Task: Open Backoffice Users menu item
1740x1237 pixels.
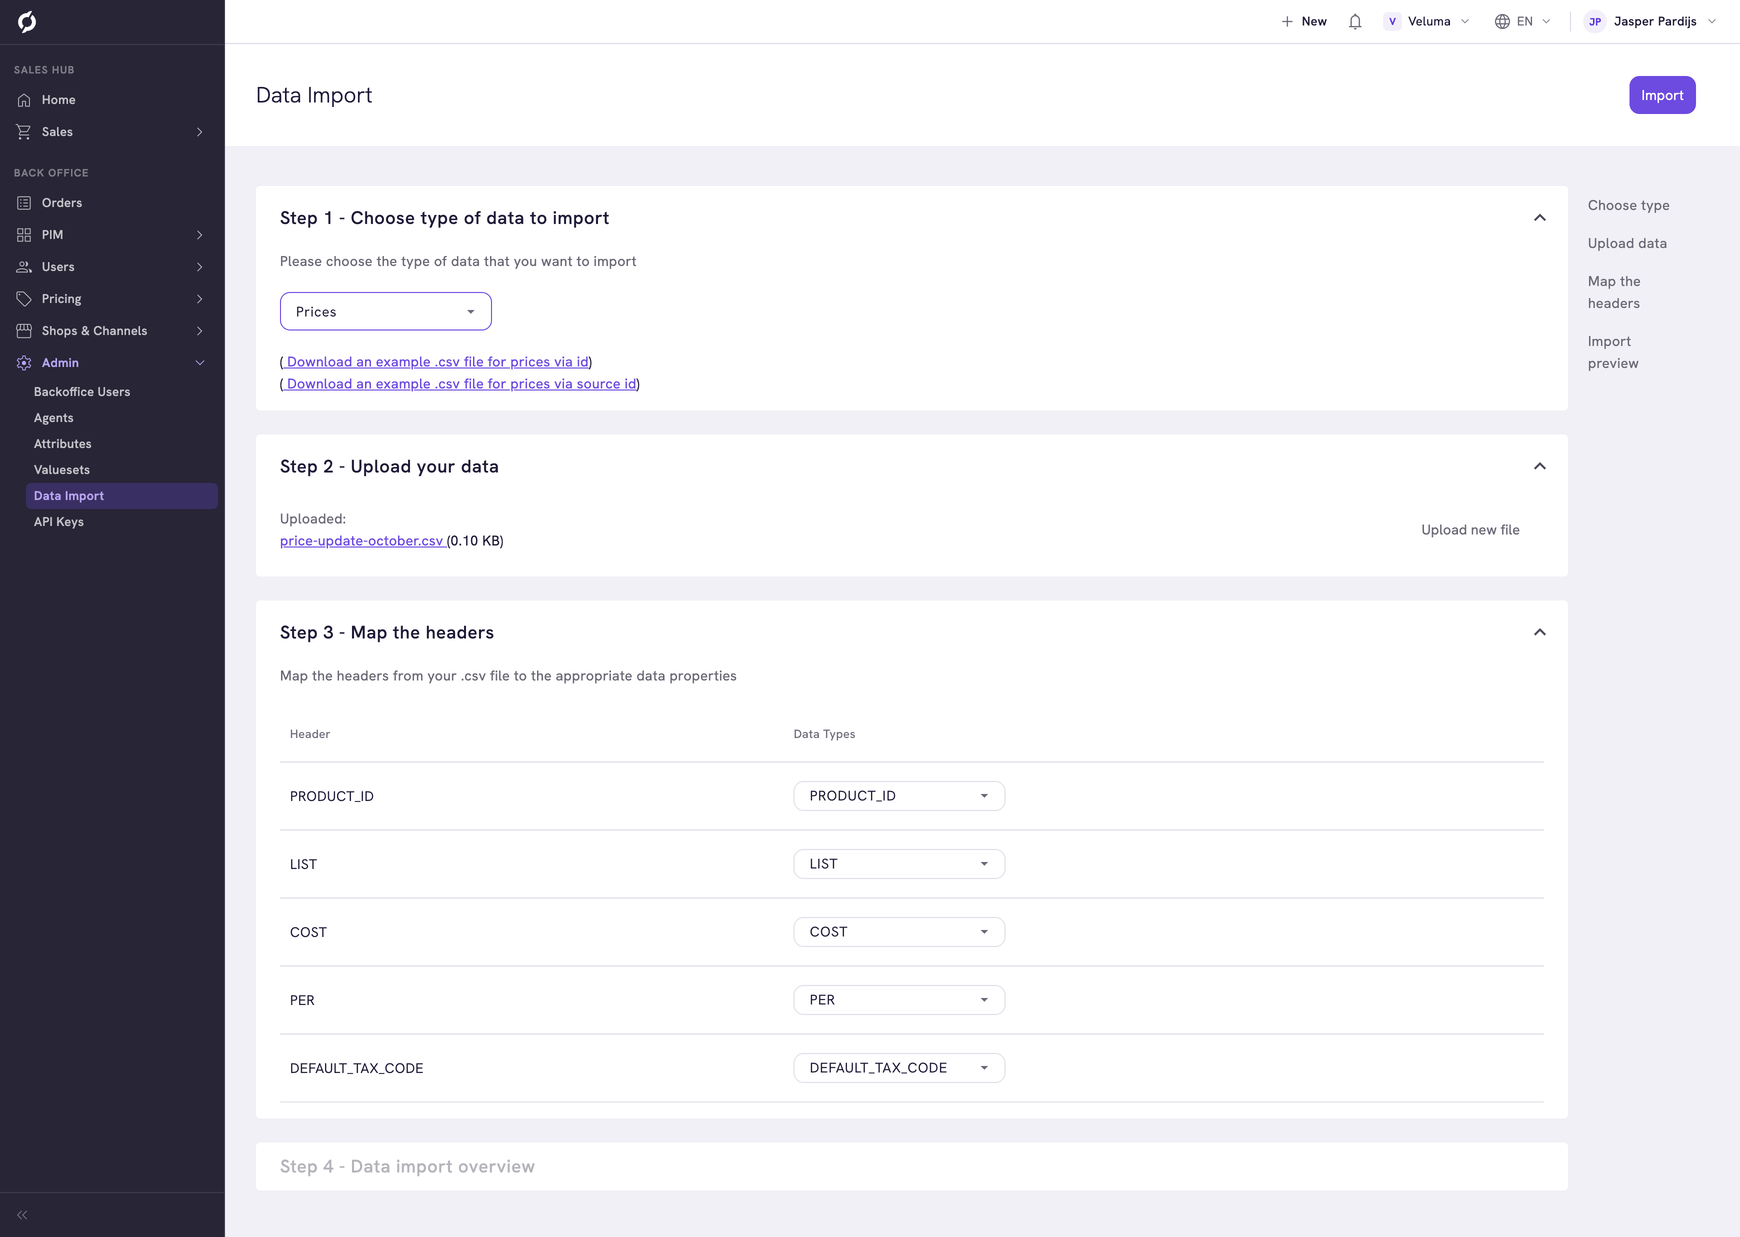Action: [x=82, y=392]
